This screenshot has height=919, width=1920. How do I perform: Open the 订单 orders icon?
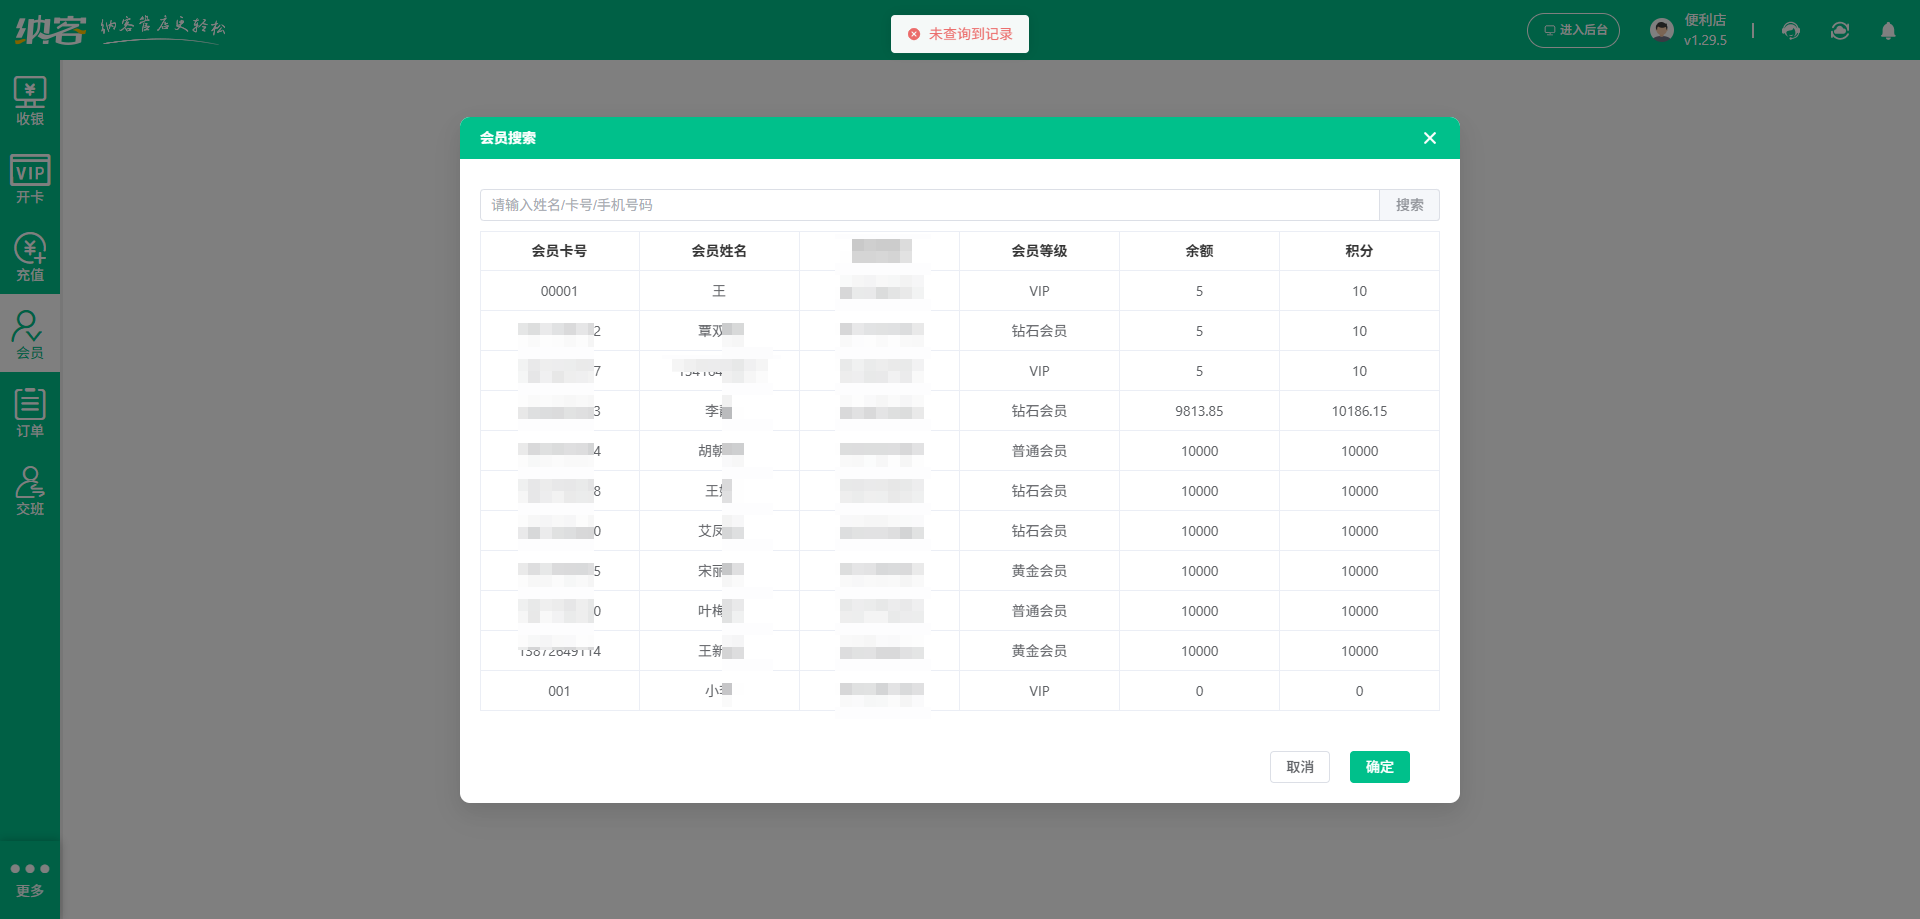[x=30, y=412]
